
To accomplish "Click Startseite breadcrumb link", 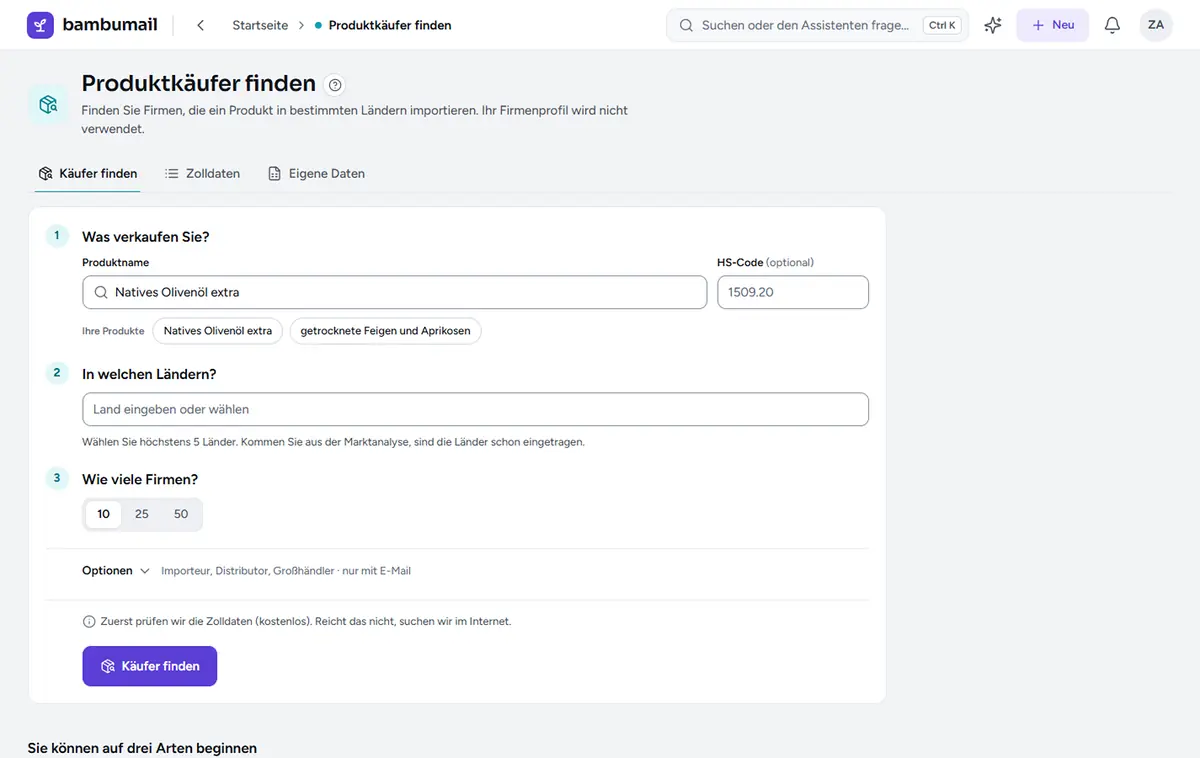I will pos(258,25).
